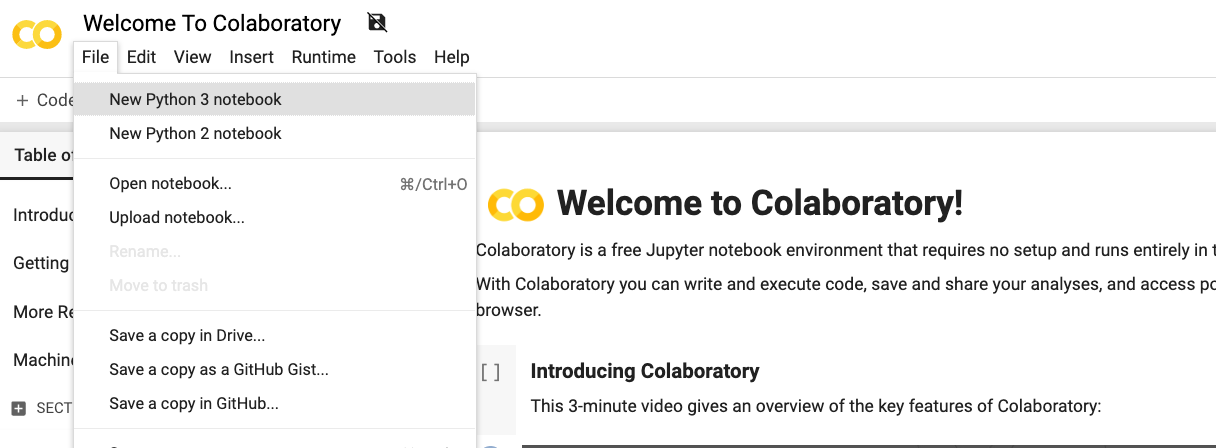The image size is (1216, 448).
Task: Open the Edit menu
Action: coord(141,57)
